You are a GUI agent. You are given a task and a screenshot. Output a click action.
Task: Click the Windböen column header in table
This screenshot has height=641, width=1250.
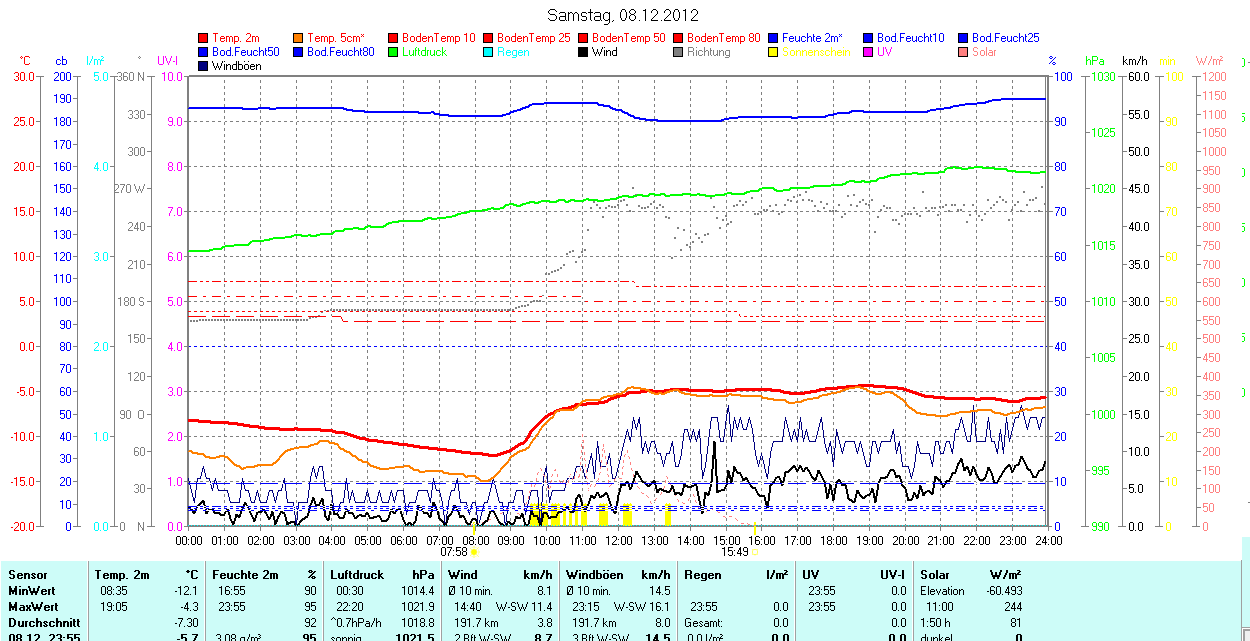596,575
